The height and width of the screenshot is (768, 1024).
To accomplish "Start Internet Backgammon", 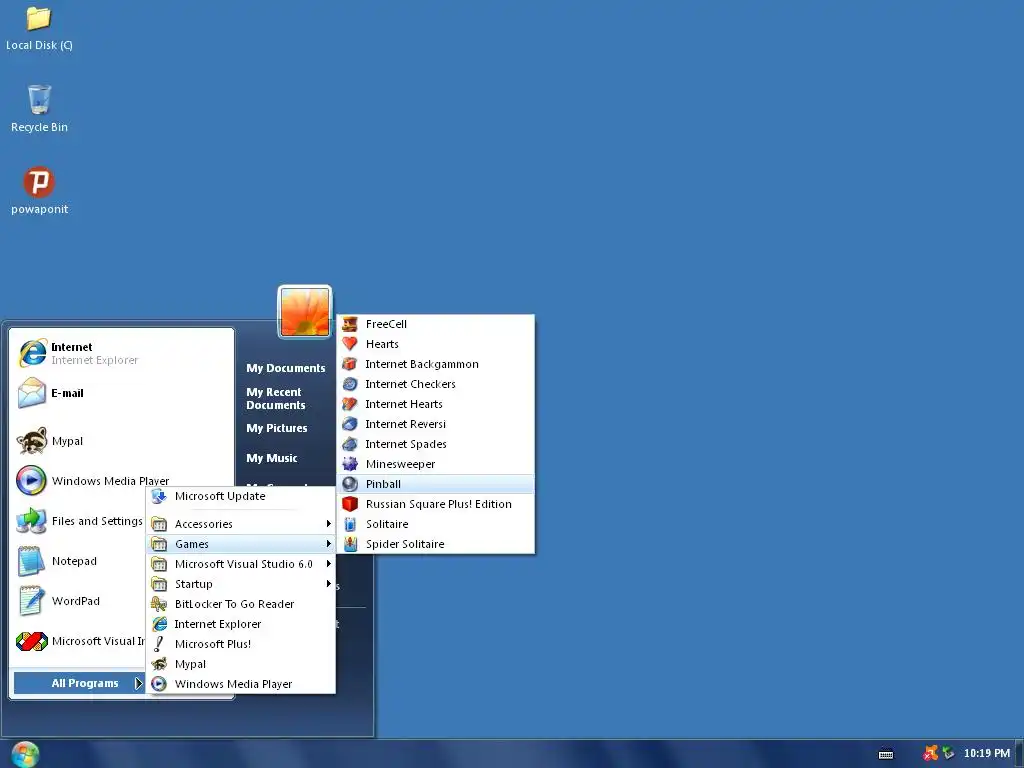I will point(436,364).
